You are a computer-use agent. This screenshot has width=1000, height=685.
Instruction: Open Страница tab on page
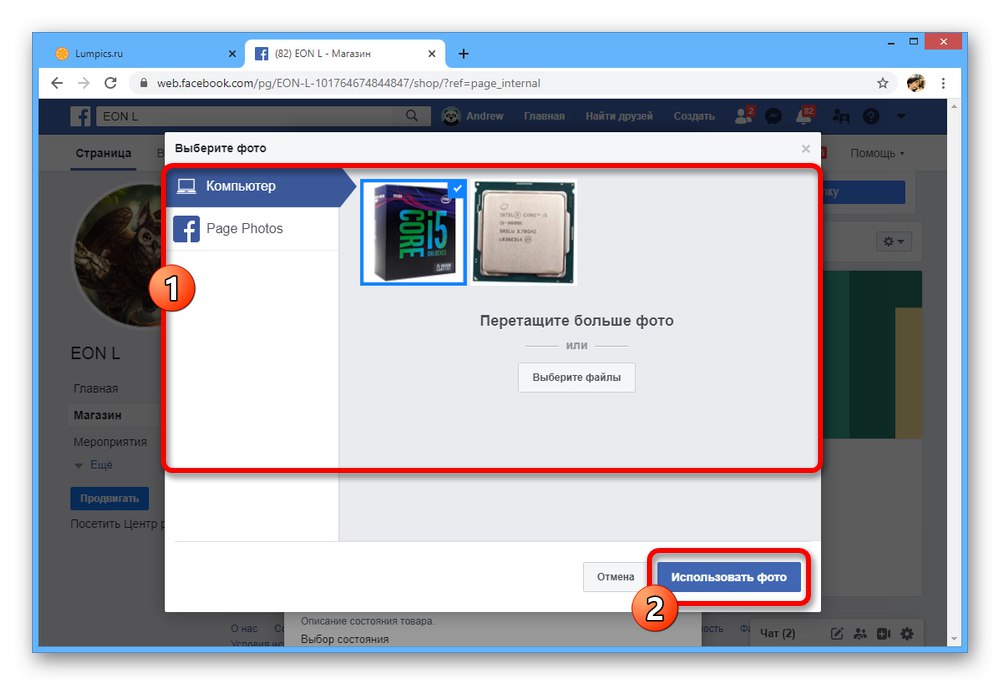(x=103, y=153)
